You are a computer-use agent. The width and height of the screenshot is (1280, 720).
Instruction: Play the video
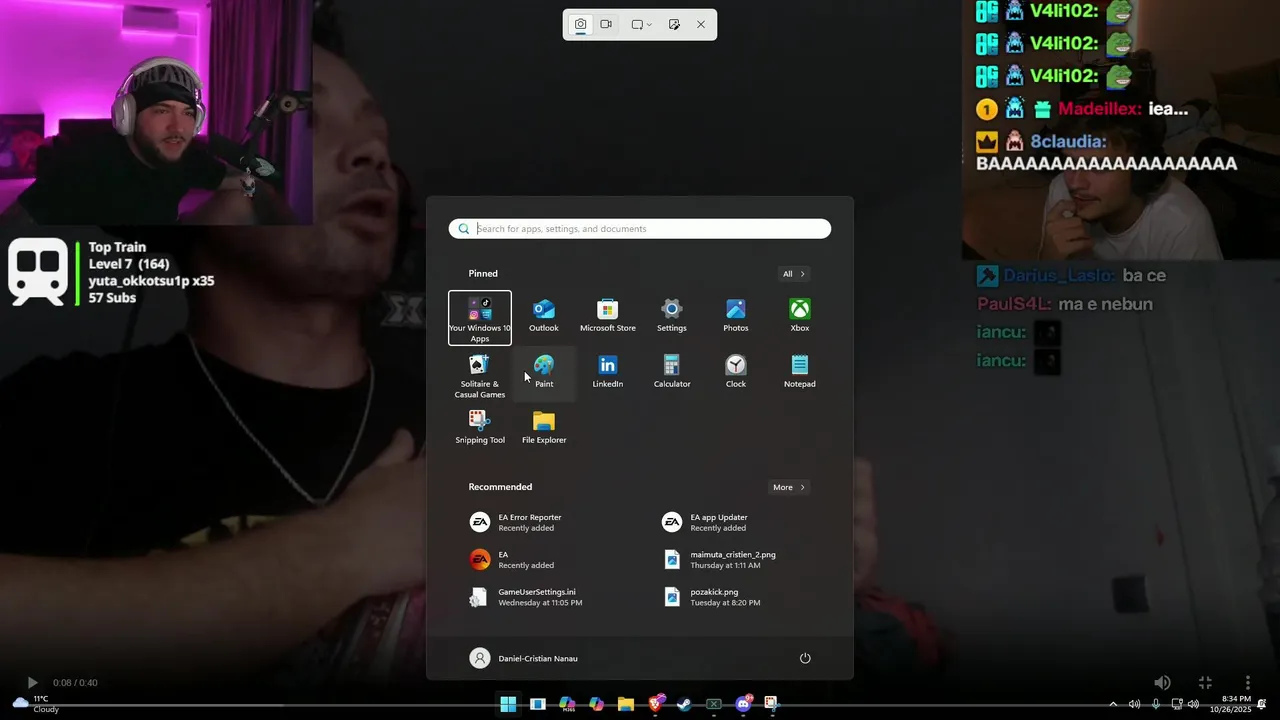click(32, 683)
